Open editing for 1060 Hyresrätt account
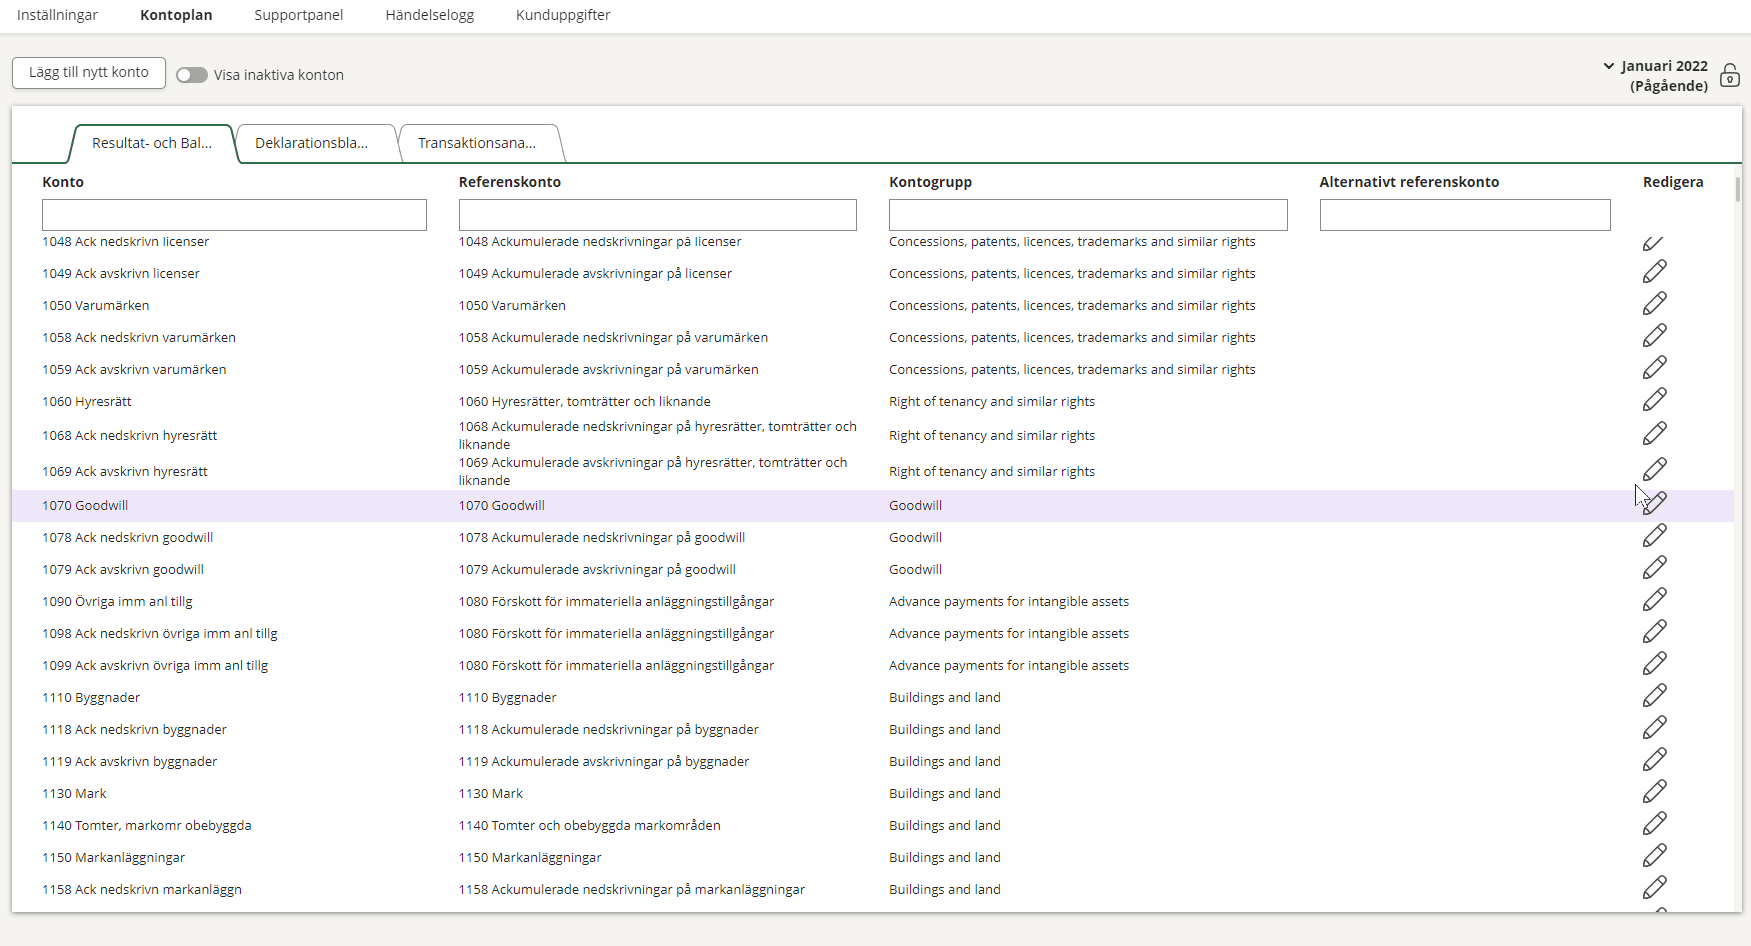 [1654, 399]
